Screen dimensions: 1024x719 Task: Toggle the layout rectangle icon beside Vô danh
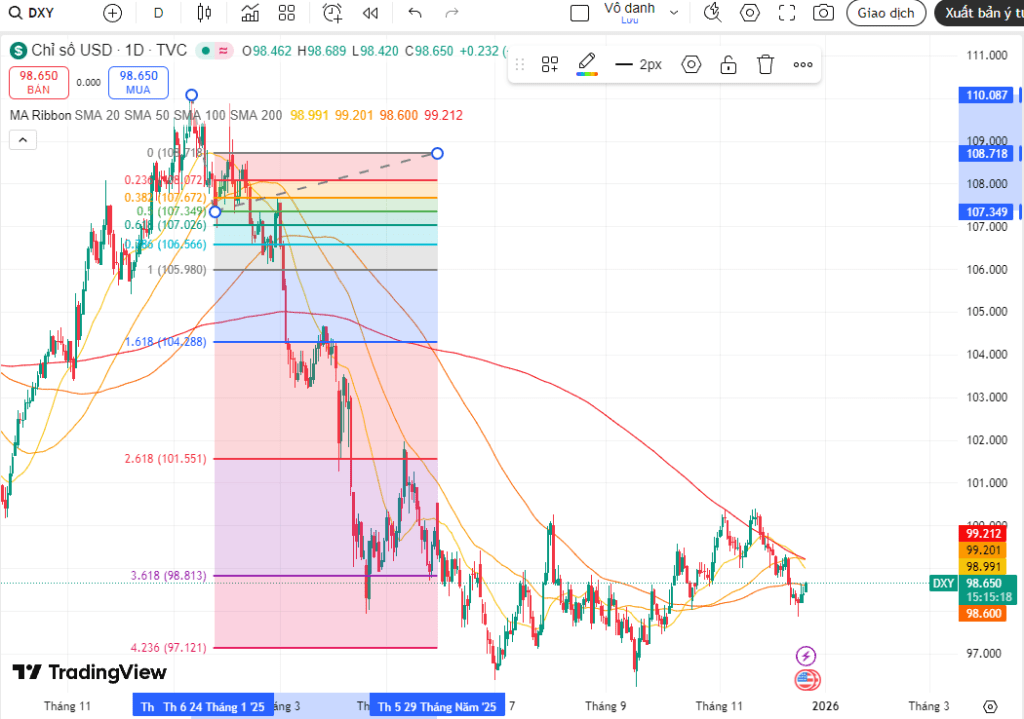click(579, 13)
